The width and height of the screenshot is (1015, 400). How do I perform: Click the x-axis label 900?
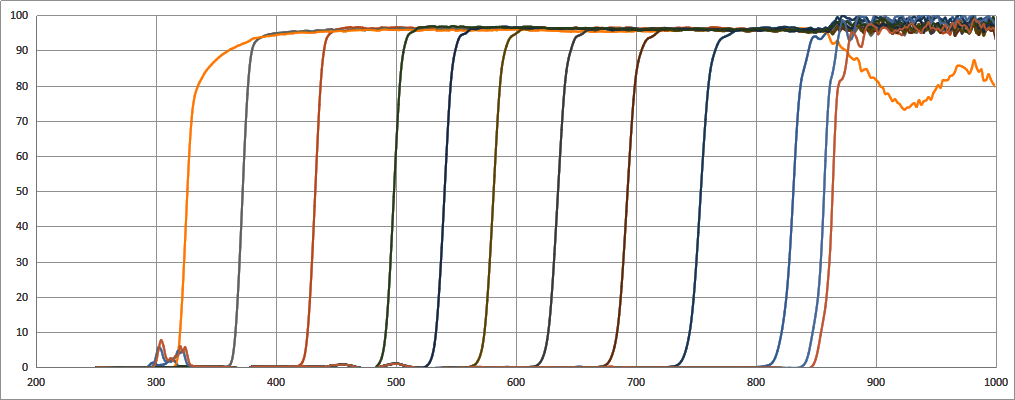click(x=876, y=382)
